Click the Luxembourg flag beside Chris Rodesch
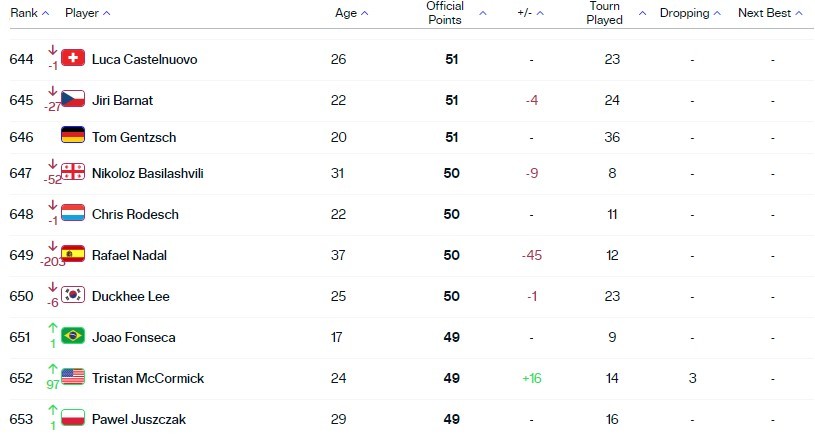 coord(73,212)
